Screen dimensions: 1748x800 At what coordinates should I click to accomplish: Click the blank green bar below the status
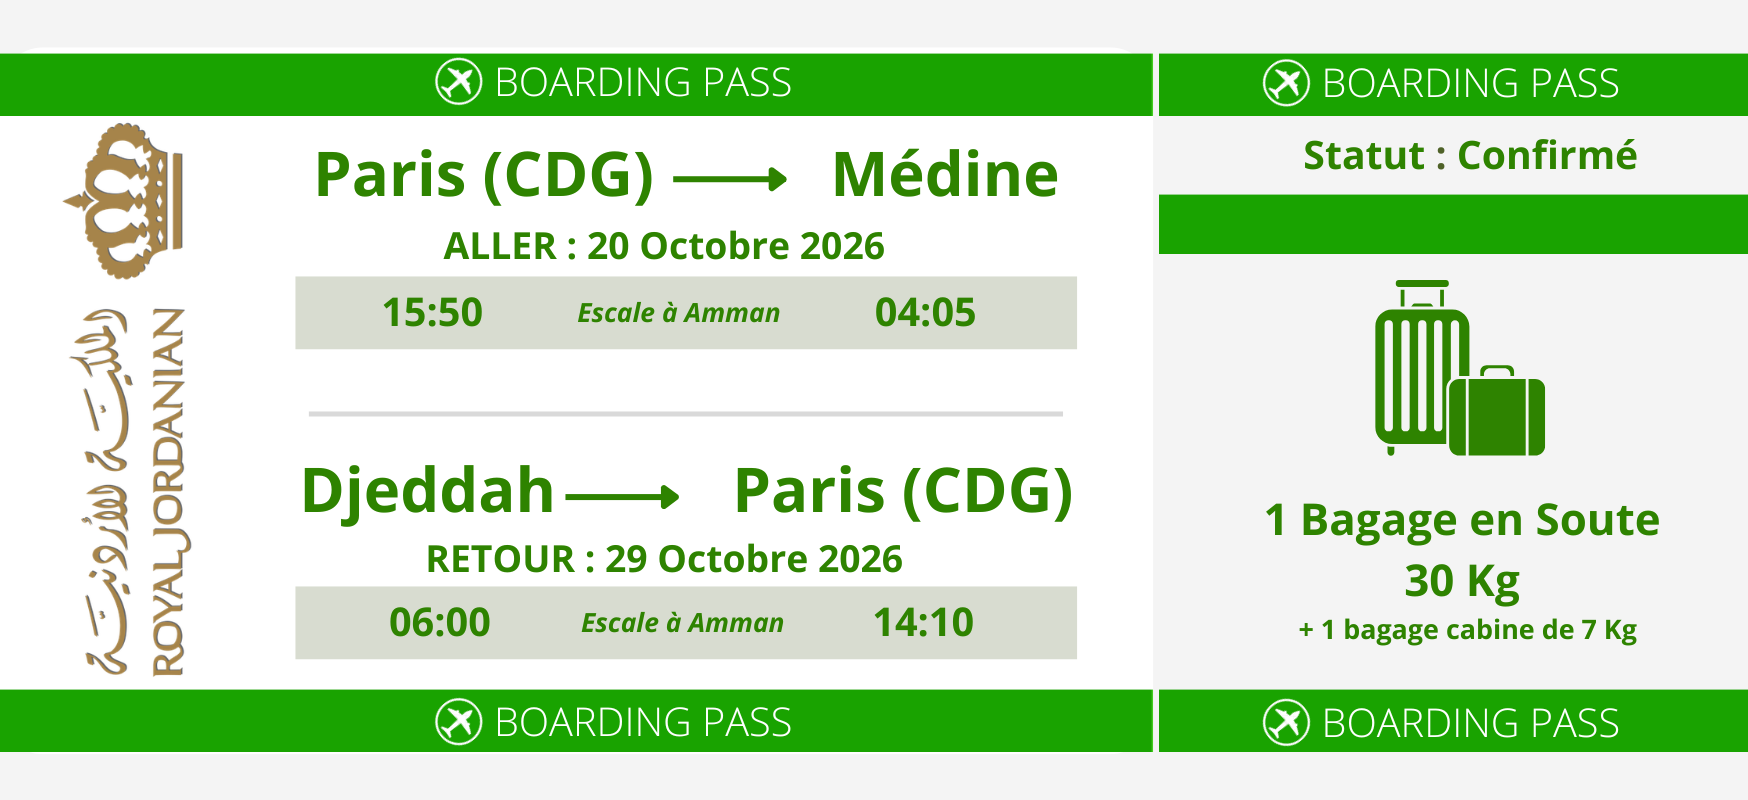coord(1452,224)
